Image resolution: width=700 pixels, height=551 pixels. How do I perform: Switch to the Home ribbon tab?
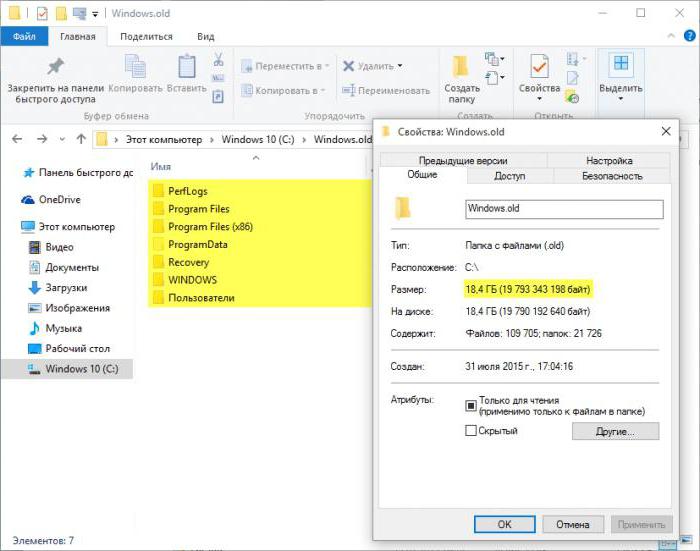click(x=78, y=36)
